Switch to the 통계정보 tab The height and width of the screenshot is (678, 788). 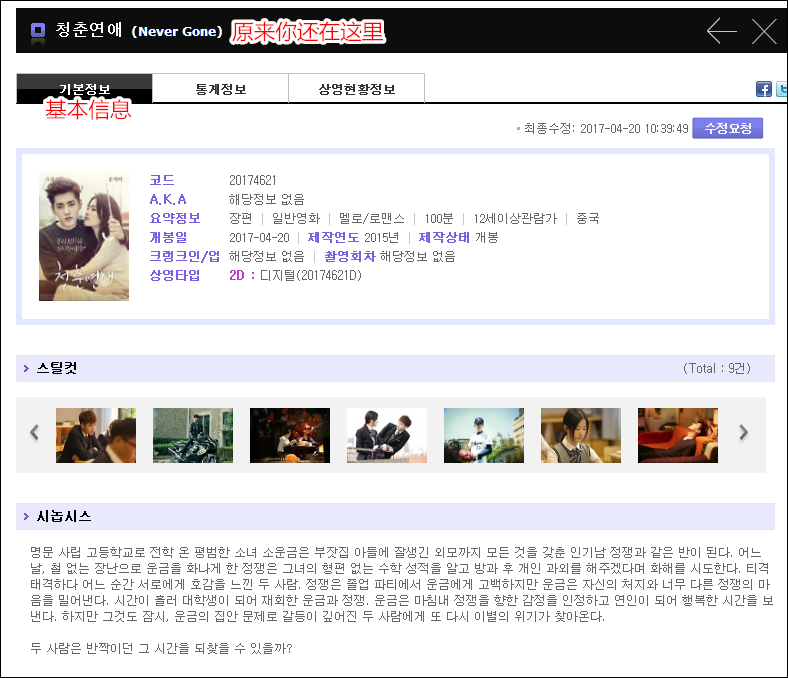(220, 89)
